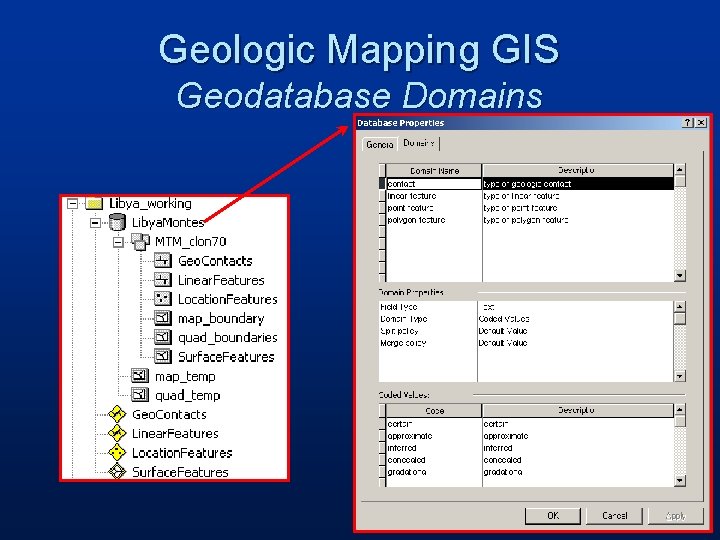Click the polygon icon beside quad_boundaries

163,338
